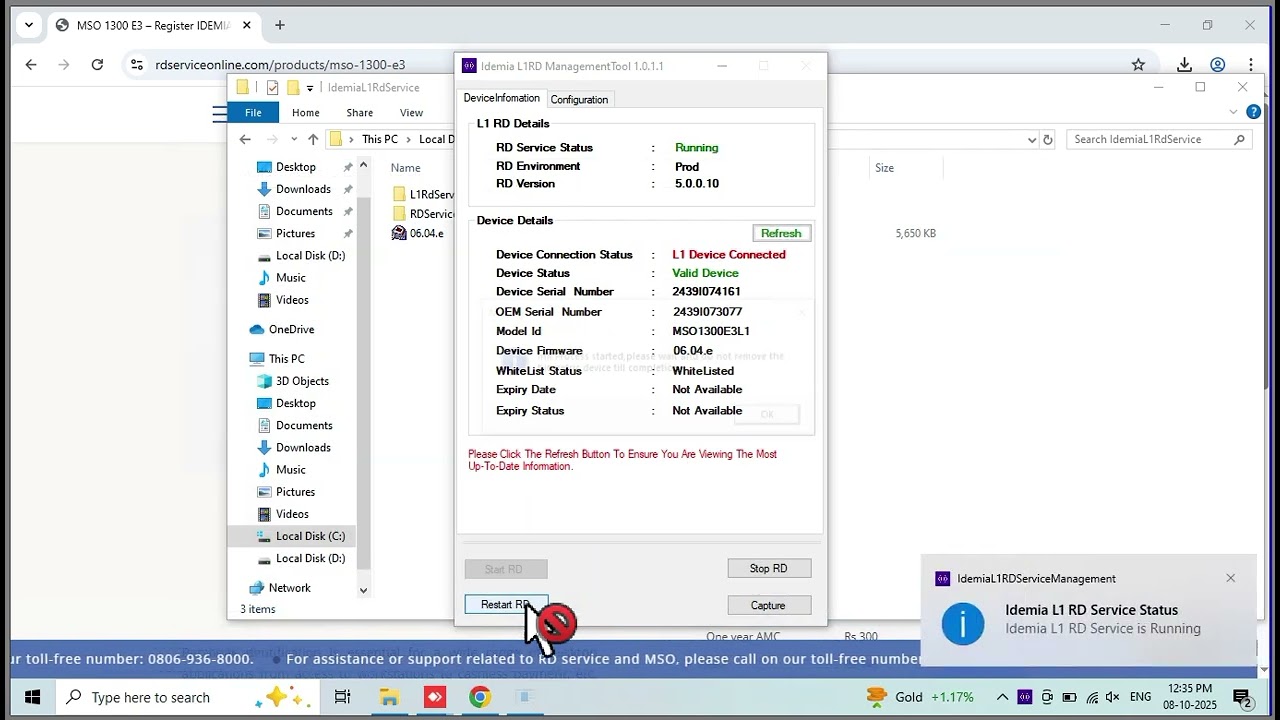Click the Stop RD button
The width and height of the screenshot is (1280, 720).
point(769,569)
